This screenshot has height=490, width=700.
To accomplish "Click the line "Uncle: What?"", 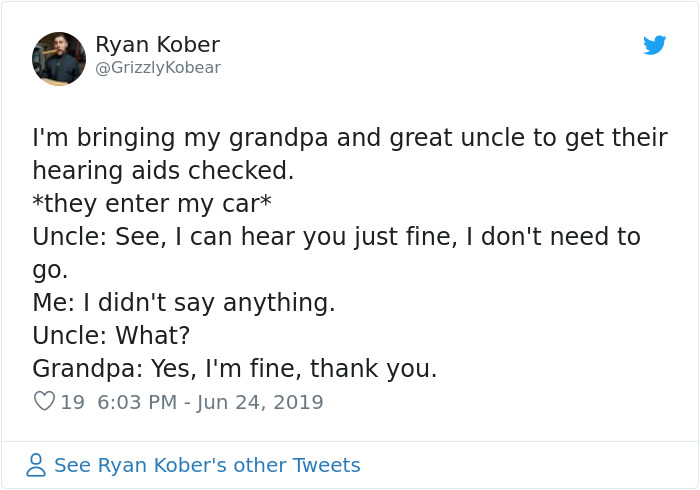I will 111,335.
